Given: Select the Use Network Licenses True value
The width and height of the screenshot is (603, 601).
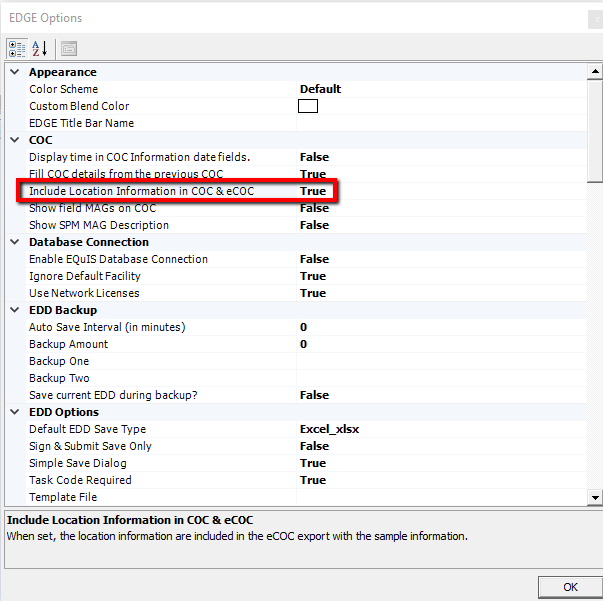Looking at the screenshot, I should coord(313,293).
